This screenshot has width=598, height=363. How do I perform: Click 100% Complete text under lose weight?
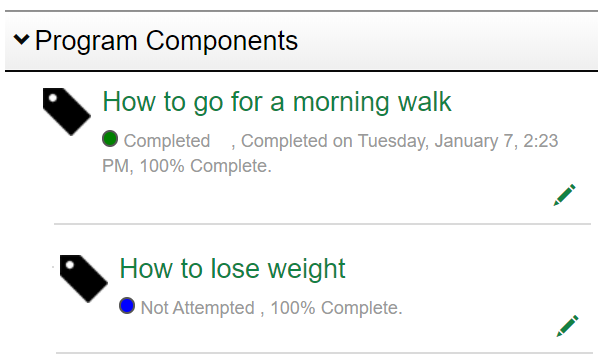pyautogui.click(x=336, y=308)
